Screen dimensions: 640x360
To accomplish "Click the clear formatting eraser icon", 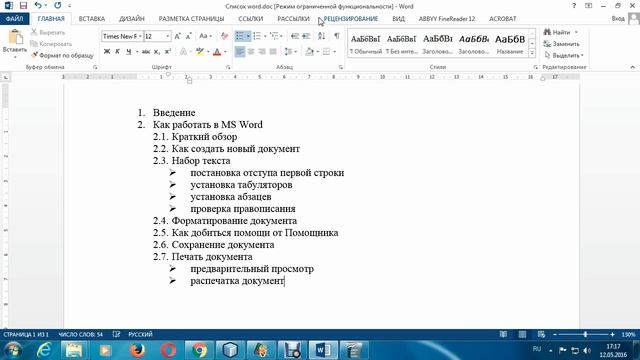I will 224,36.
